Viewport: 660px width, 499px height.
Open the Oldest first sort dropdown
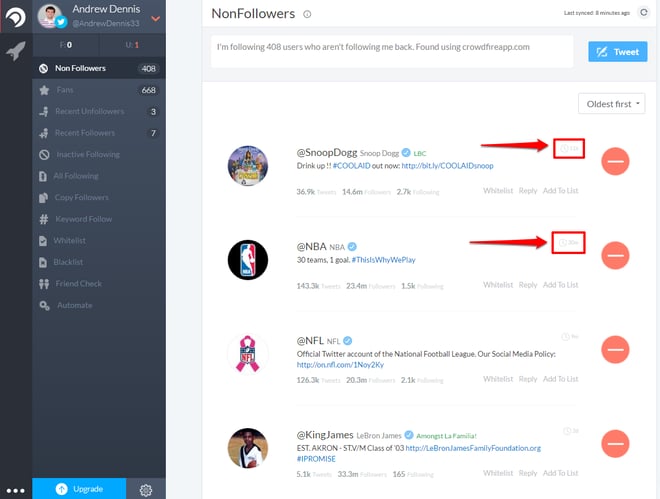point(612,104)
